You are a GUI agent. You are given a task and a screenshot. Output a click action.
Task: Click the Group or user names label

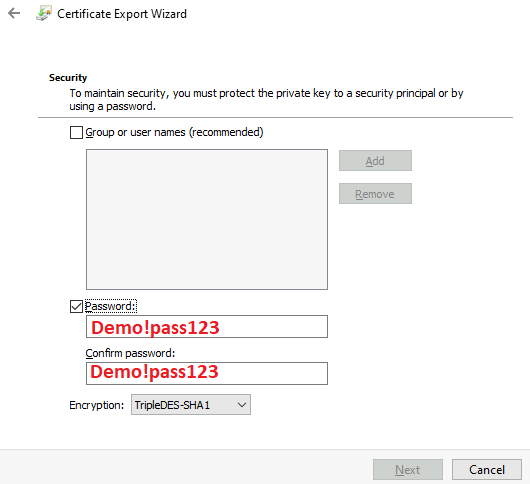tap(174, 132)
